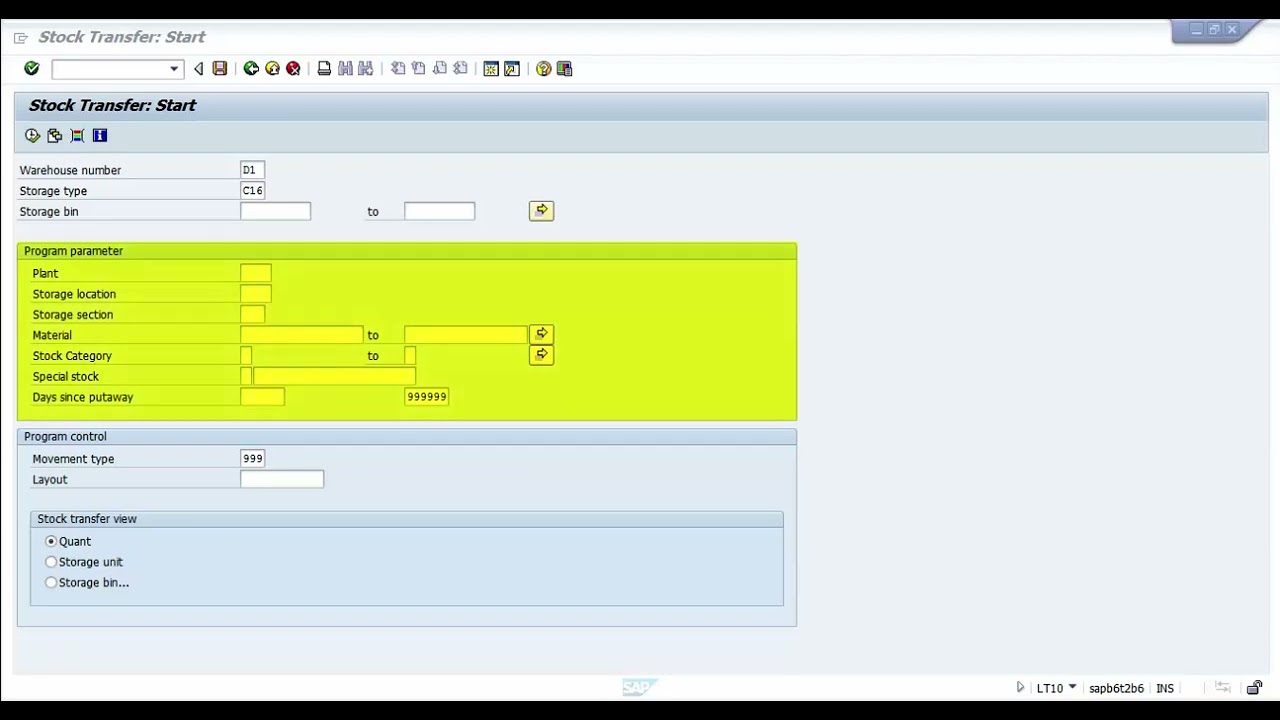Open multiple selection for Stock Category
The width and height of the screenshot is (1280, 720).
pyautogui.click(x=541, y=355)
